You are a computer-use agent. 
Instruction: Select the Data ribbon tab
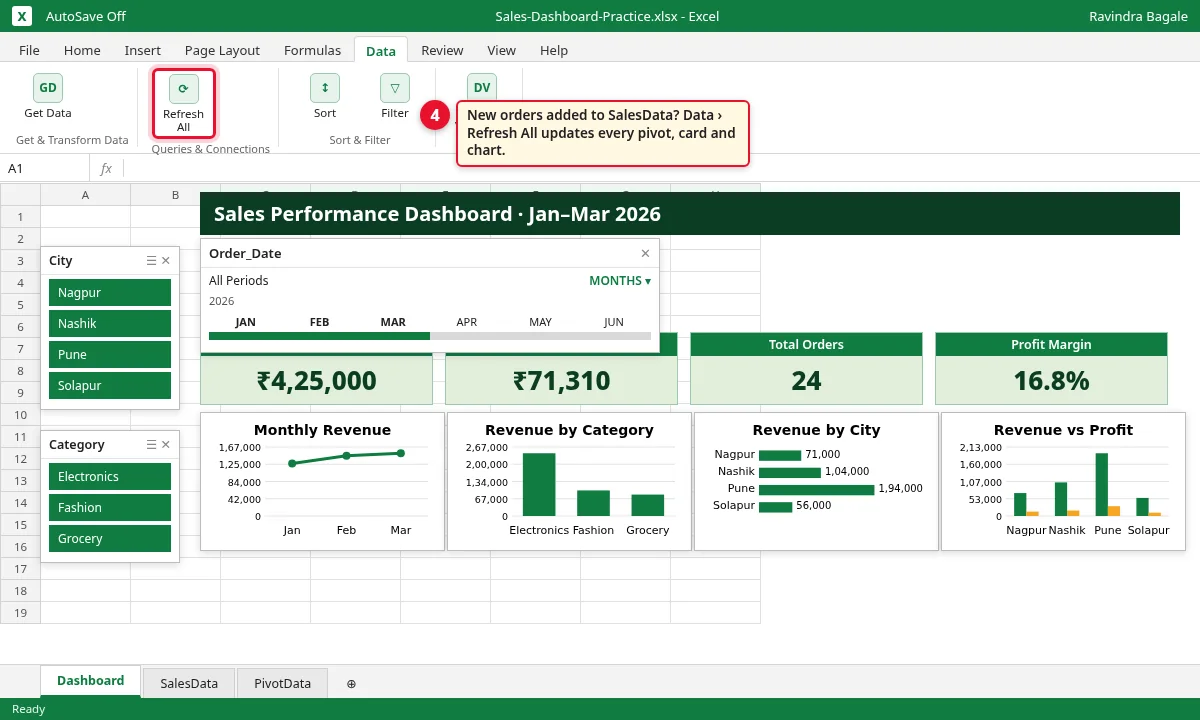[381, 50]
